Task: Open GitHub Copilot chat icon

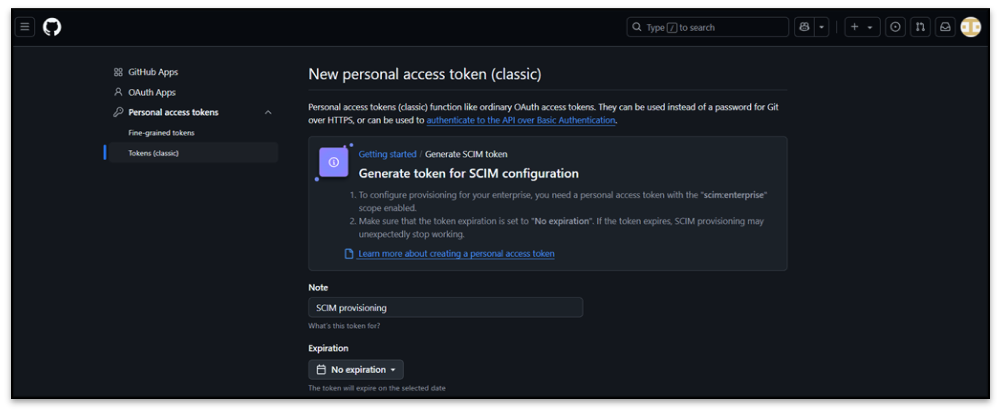Action: 804,27
